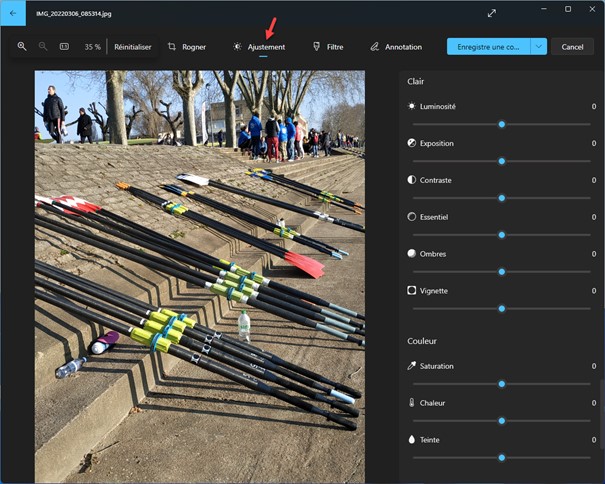Screen dimensions: 605x484
Task: Click the Chaleur slider handle
Action: pyautogui.click(x=502, y=421)
